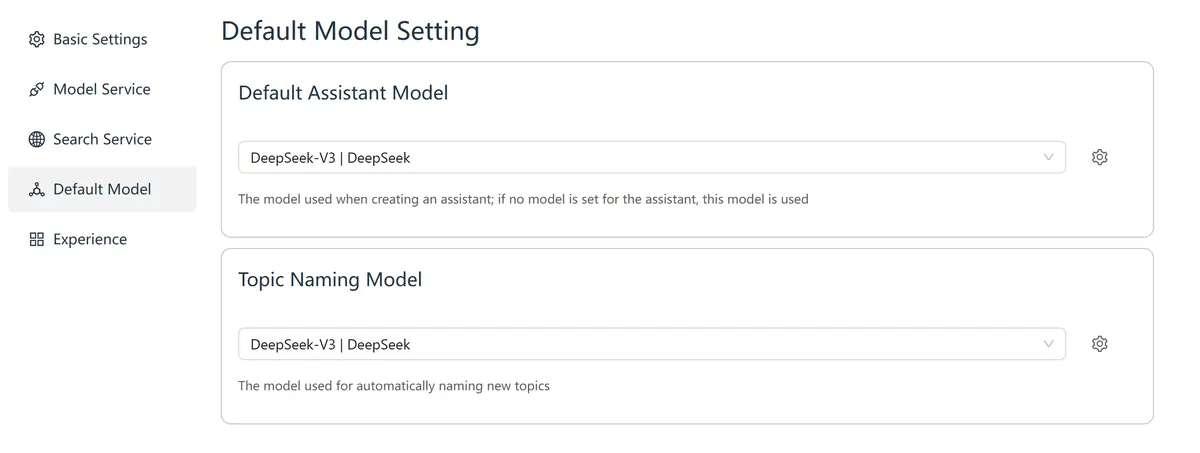Switch to Search Service settings
1200x453 pixels.
pos(102,139)
